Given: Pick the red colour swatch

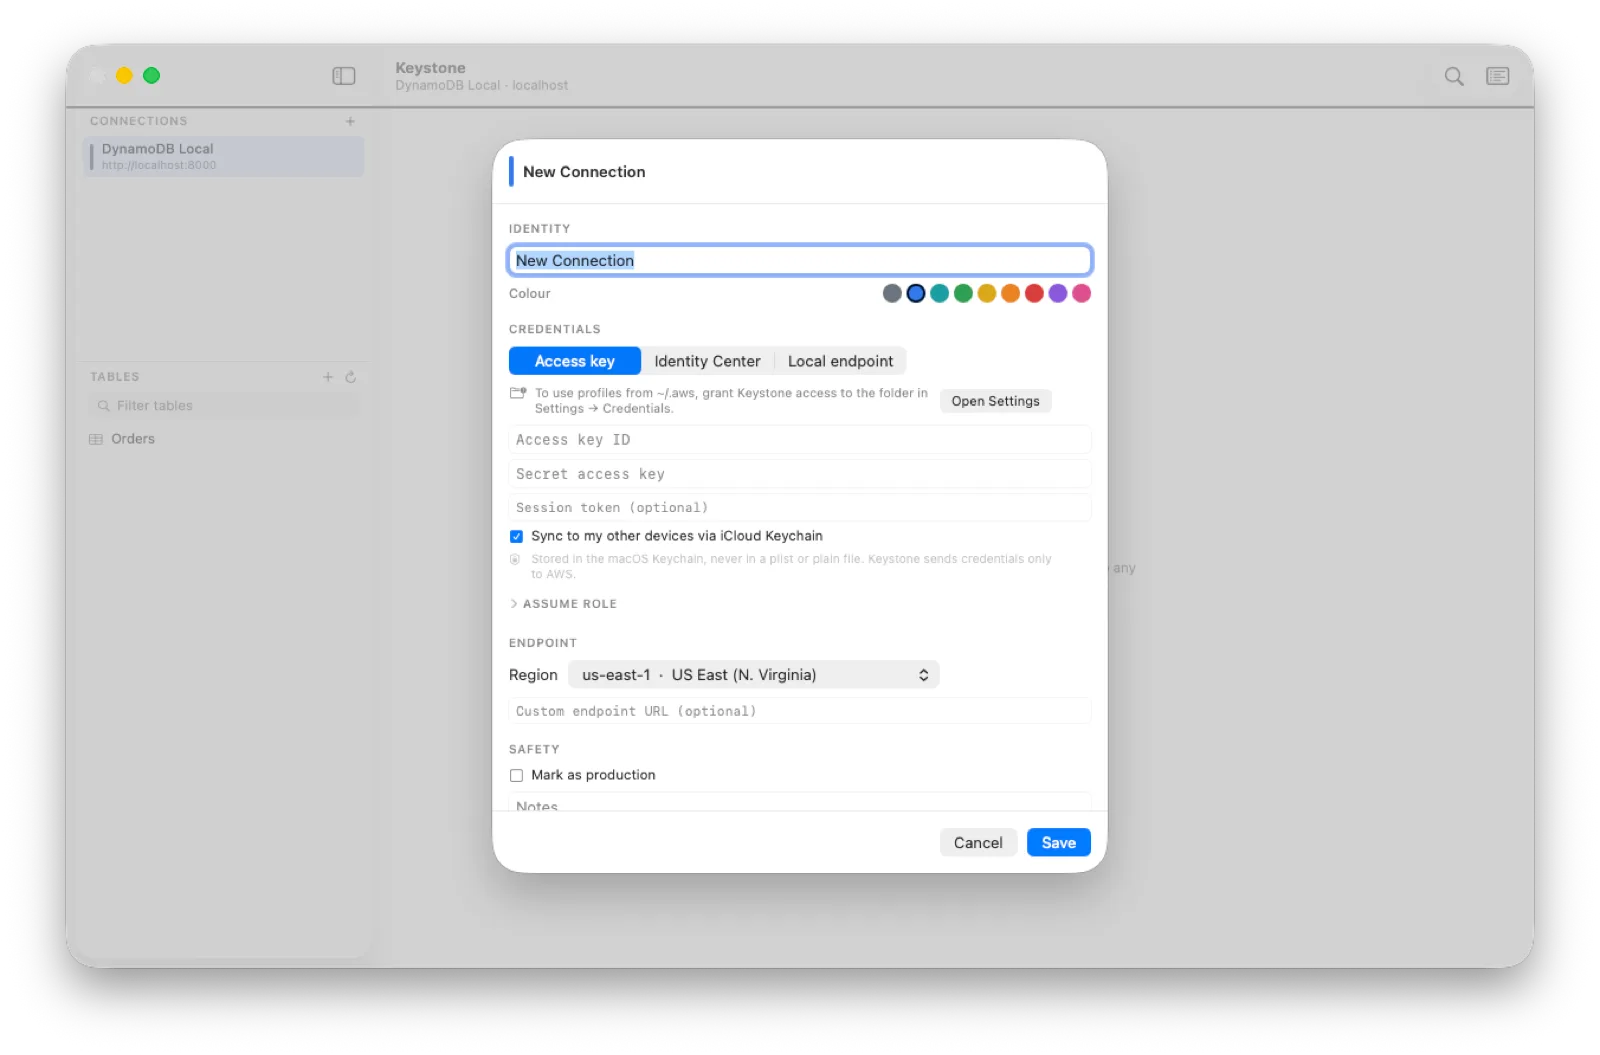Looking at the screenshot, I should [1034, 293].
